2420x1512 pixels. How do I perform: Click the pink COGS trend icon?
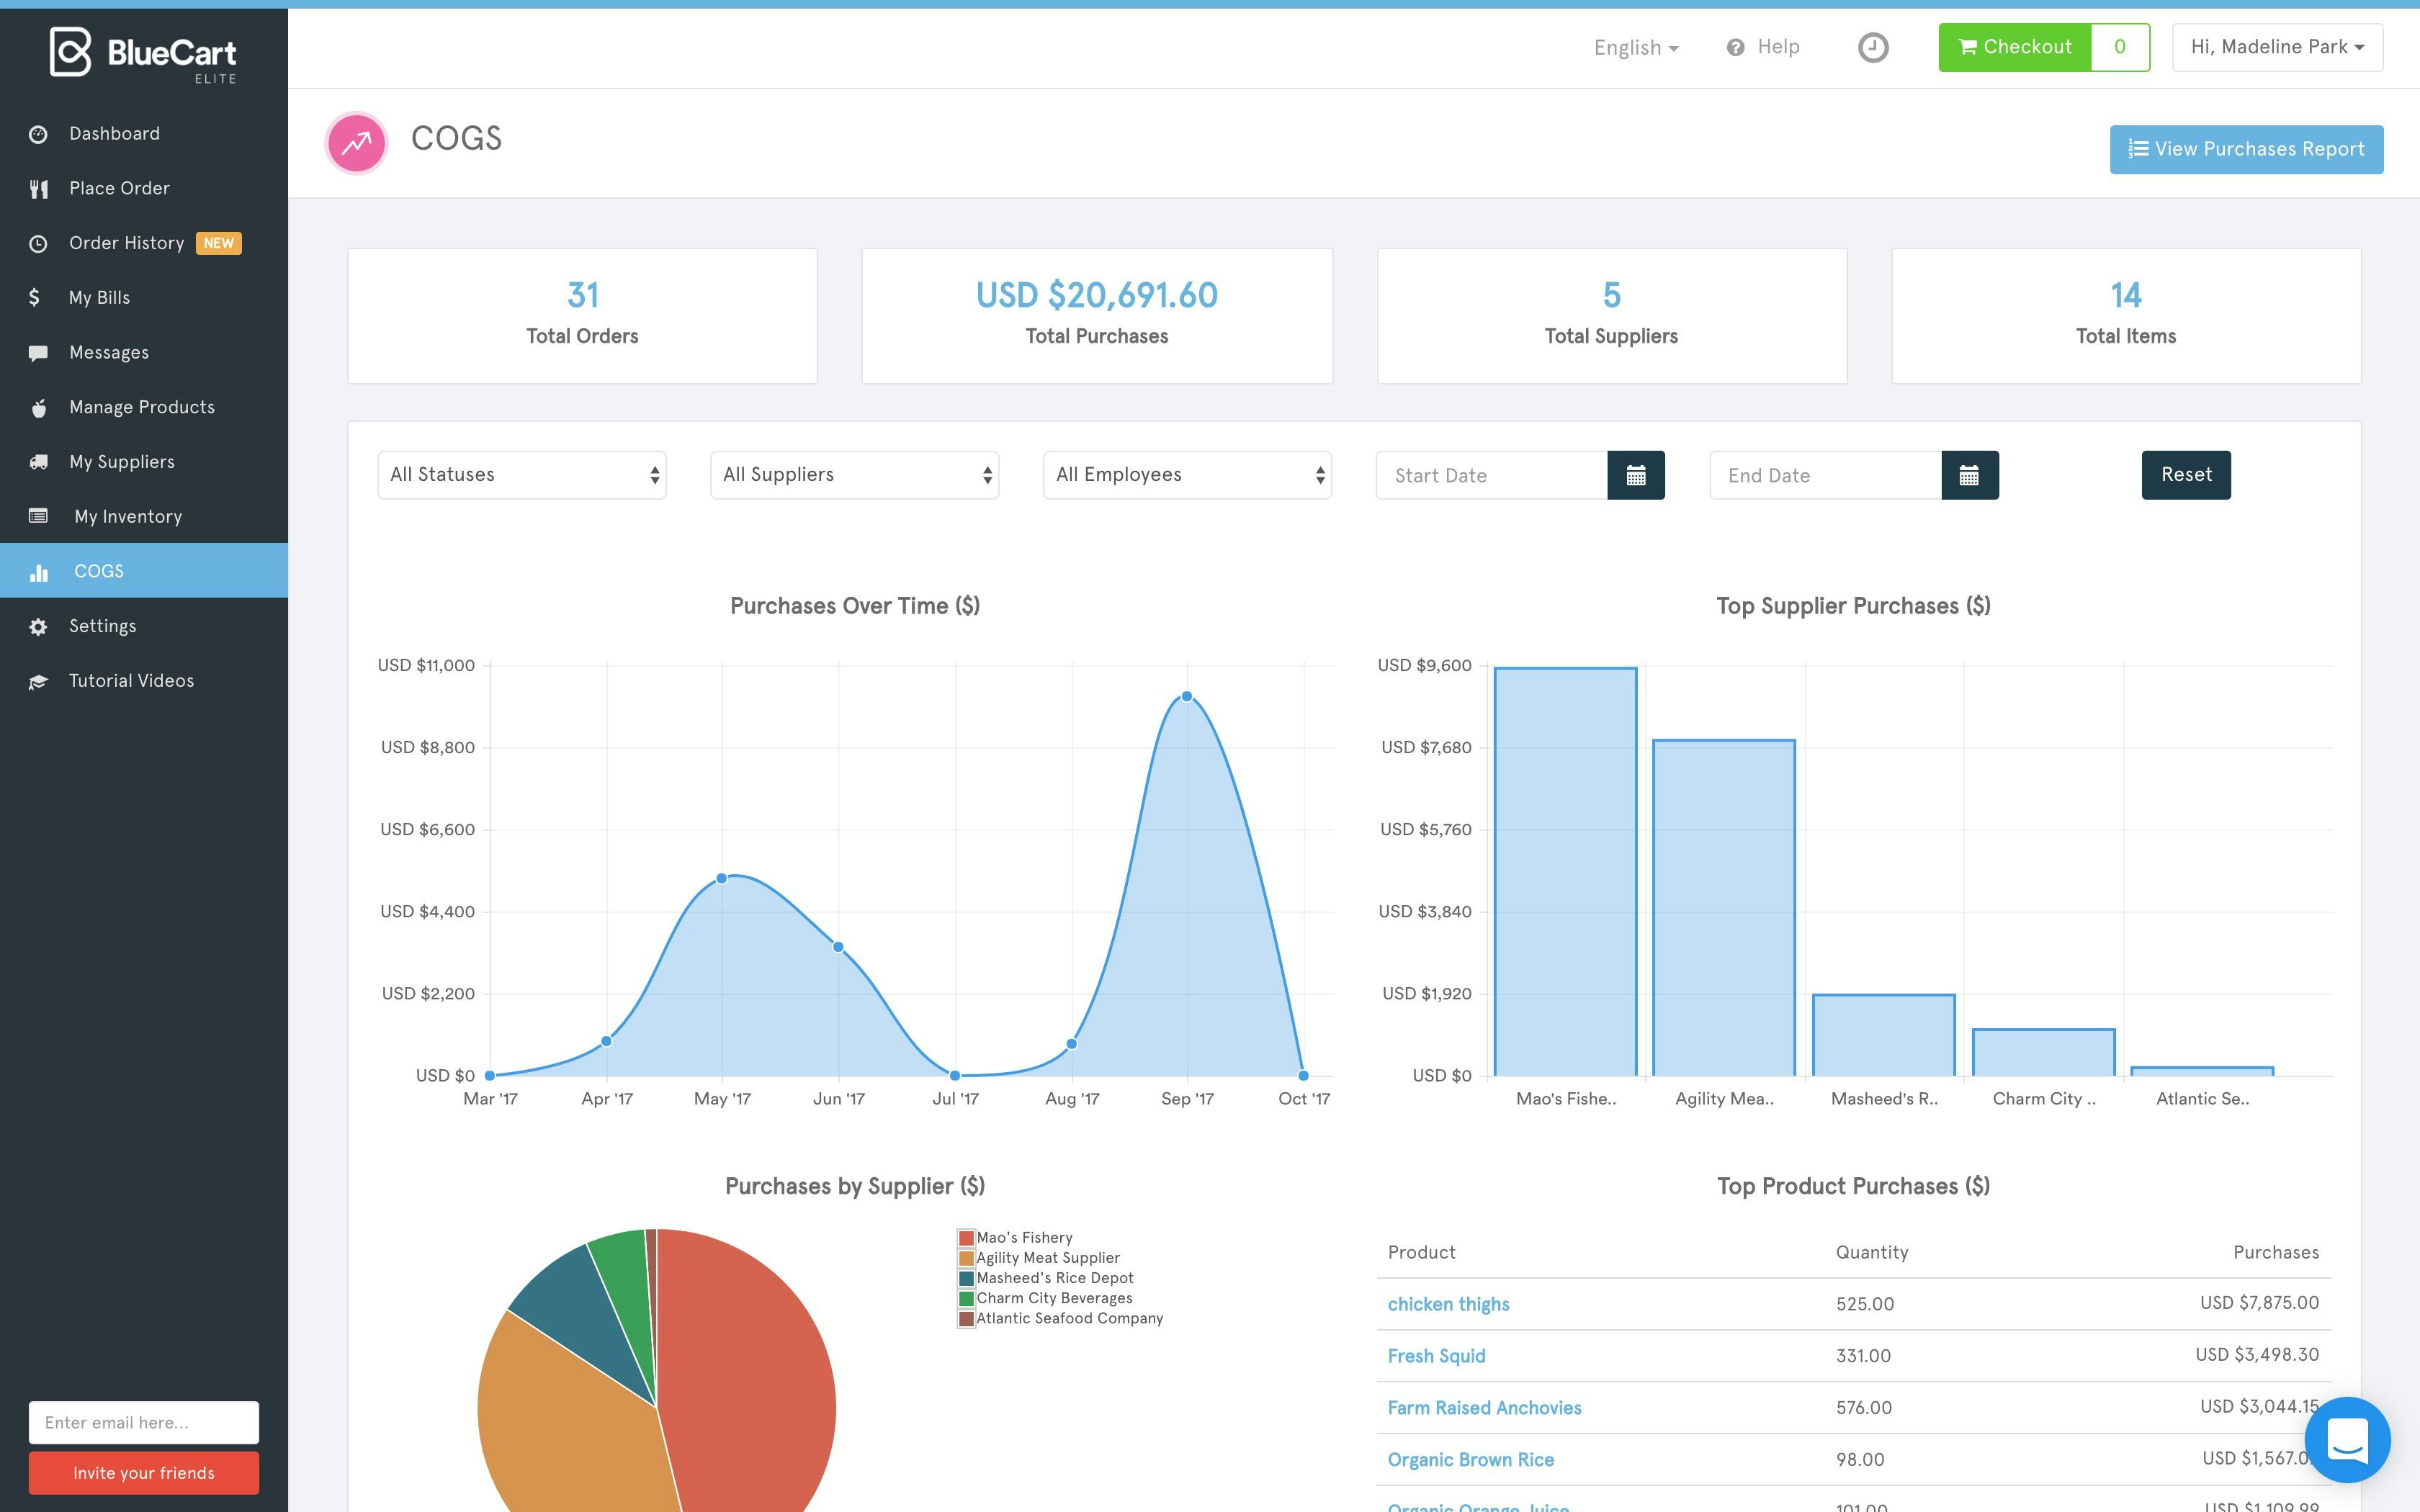tap(356, 143)
